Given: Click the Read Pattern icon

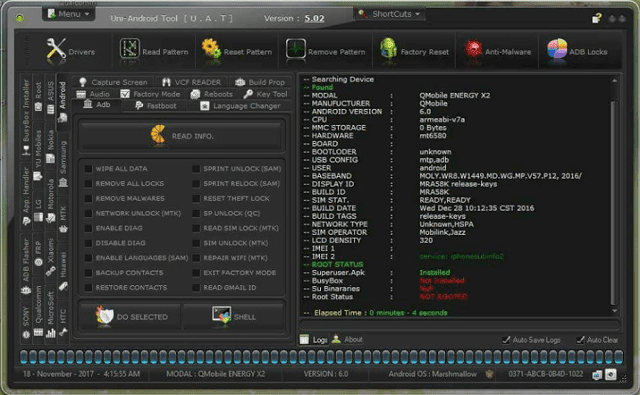Looking at the screenshot, I should click(130, 49).
